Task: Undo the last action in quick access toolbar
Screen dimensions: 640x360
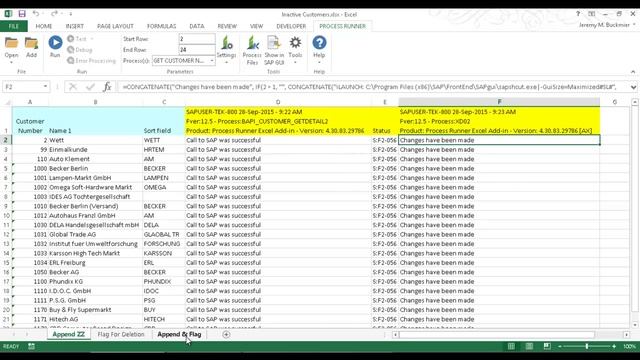Action: pos(36,14)
